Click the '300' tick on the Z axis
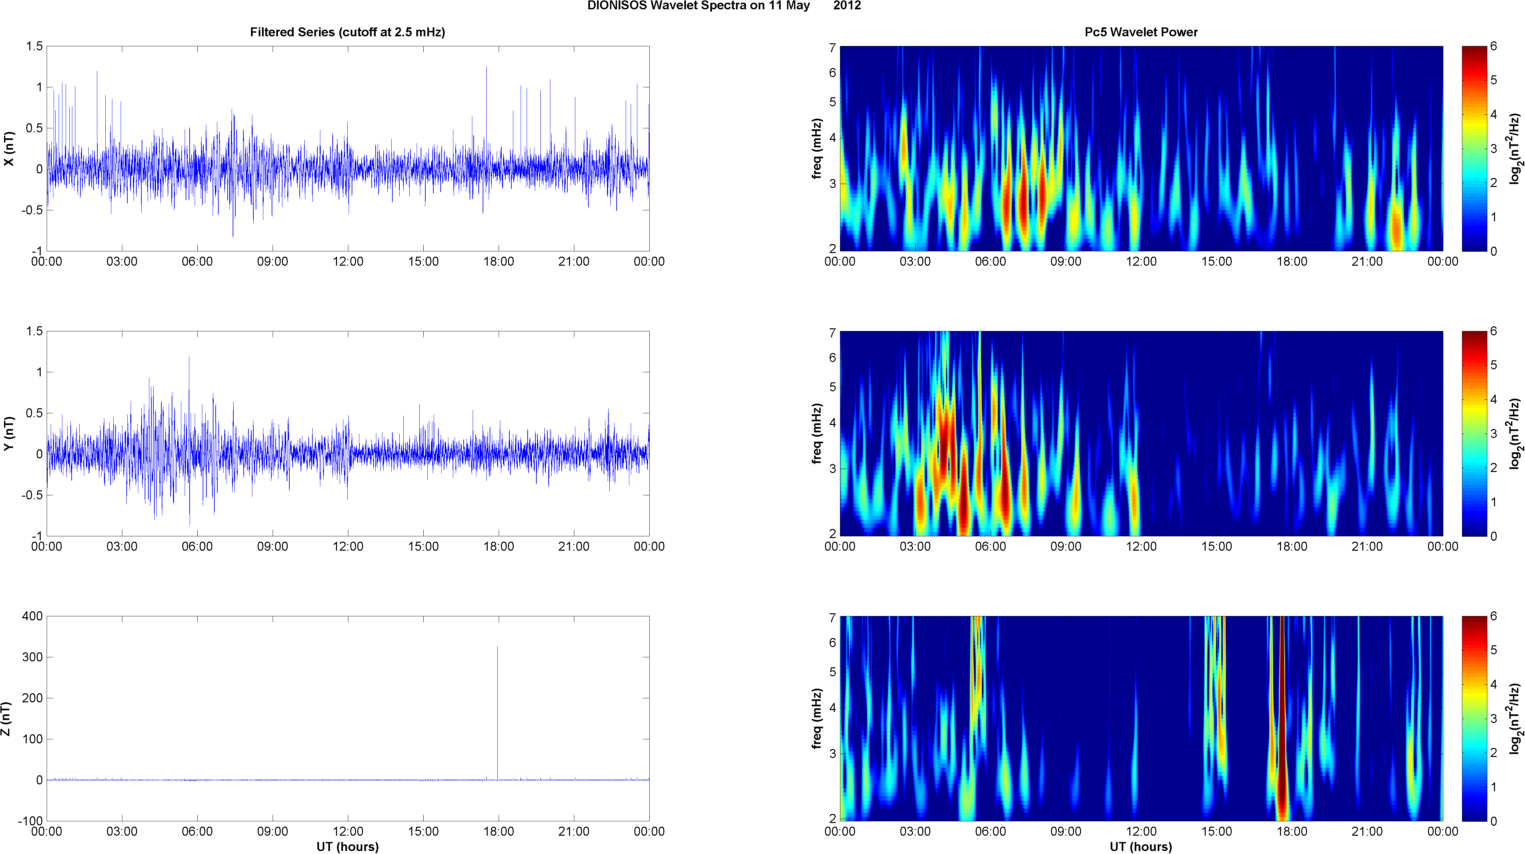The width and height of the screenshot is (1525, 854). tap(32, 657)
